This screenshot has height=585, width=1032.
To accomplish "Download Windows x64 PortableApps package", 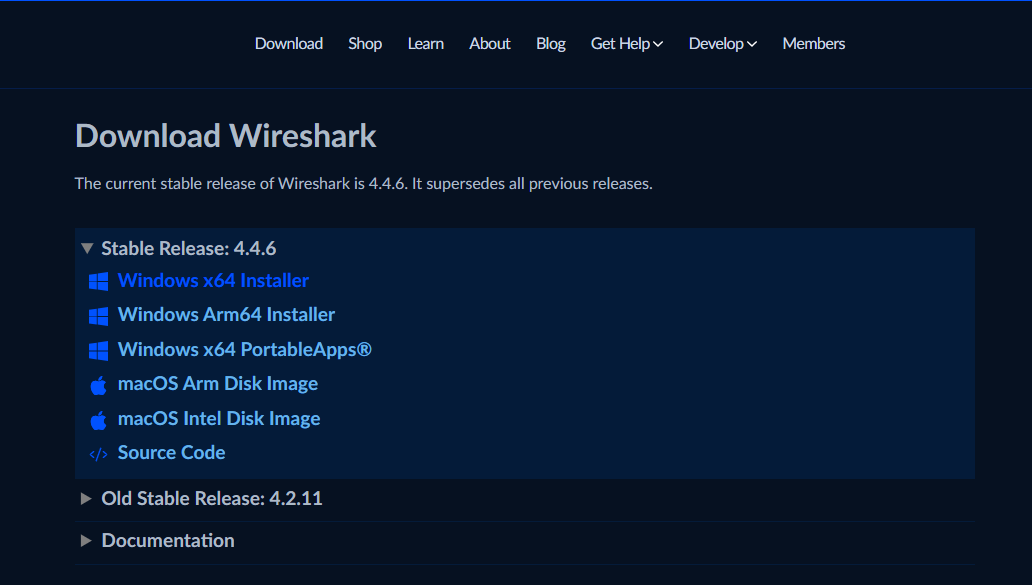I will [x=245, y=349].
